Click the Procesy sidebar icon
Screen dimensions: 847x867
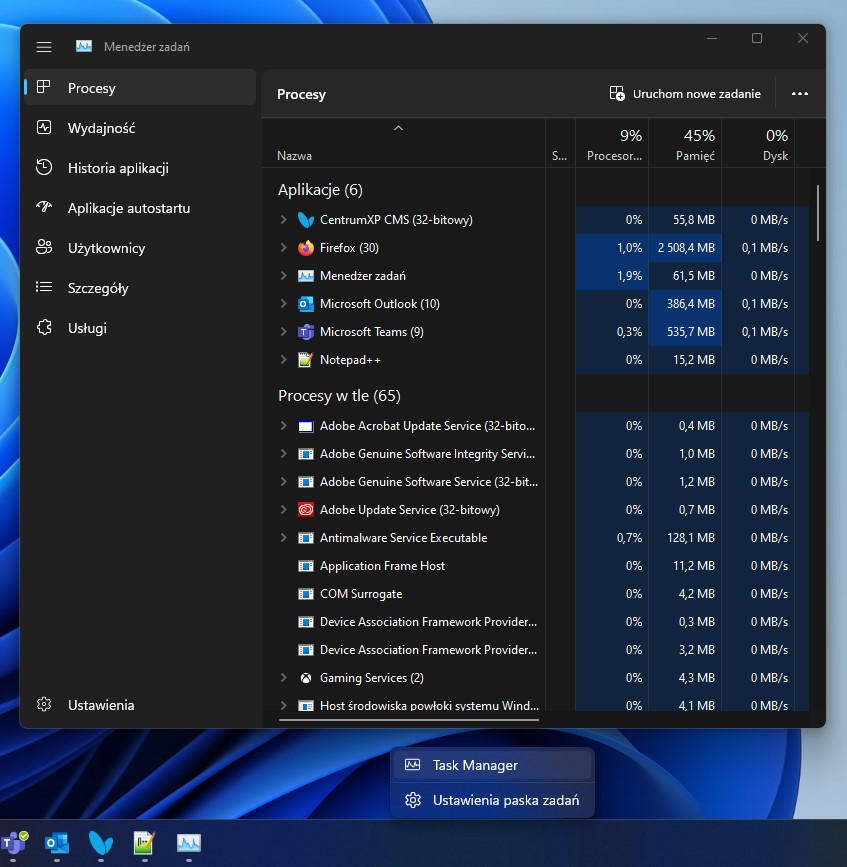(44, 87)
